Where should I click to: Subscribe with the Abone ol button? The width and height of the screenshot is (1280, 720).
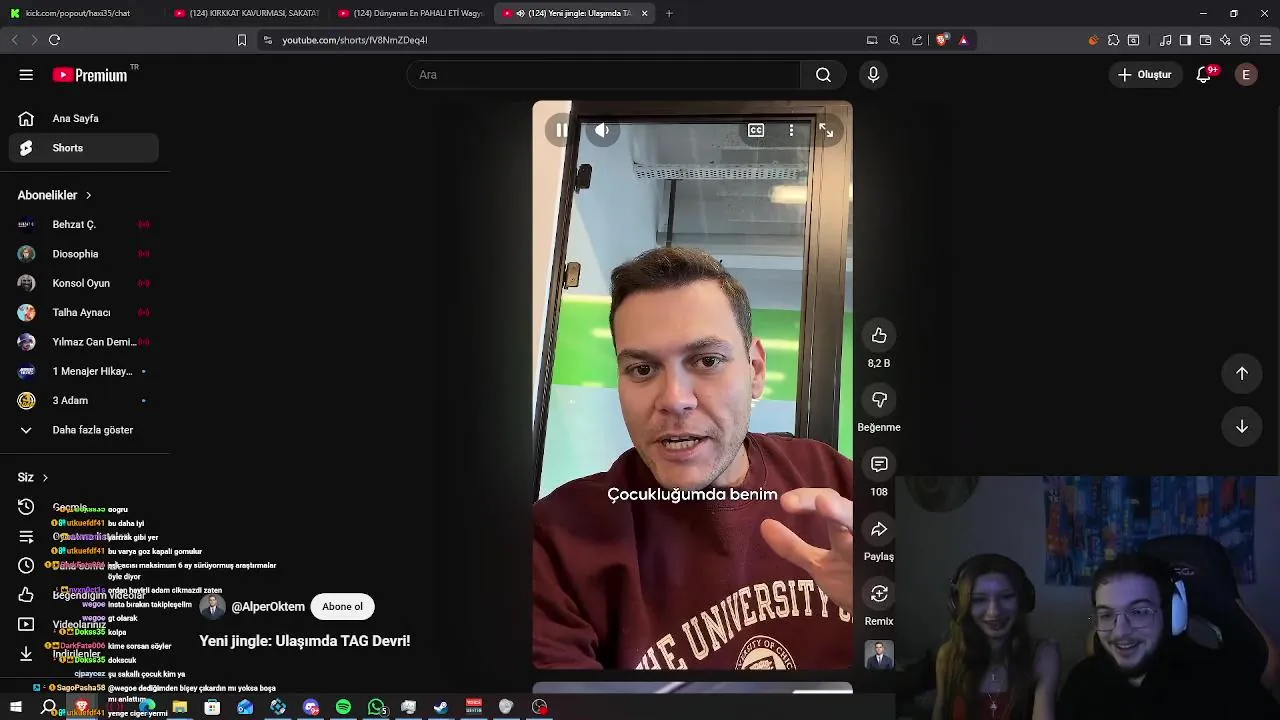(342, 607)
